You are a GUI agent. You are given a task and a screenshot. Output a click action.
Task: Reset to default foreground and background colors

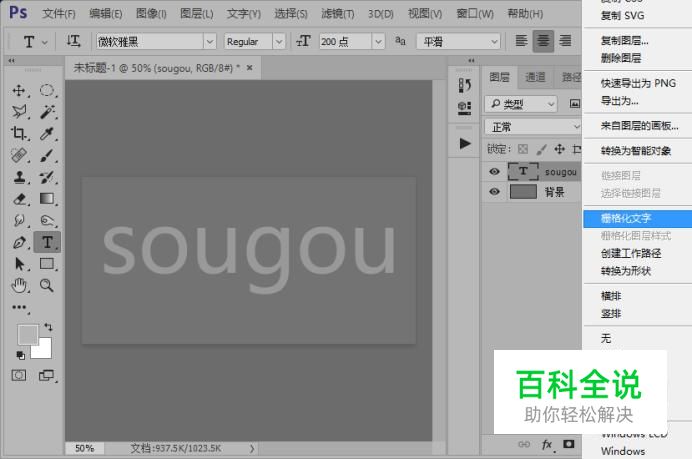20,355
